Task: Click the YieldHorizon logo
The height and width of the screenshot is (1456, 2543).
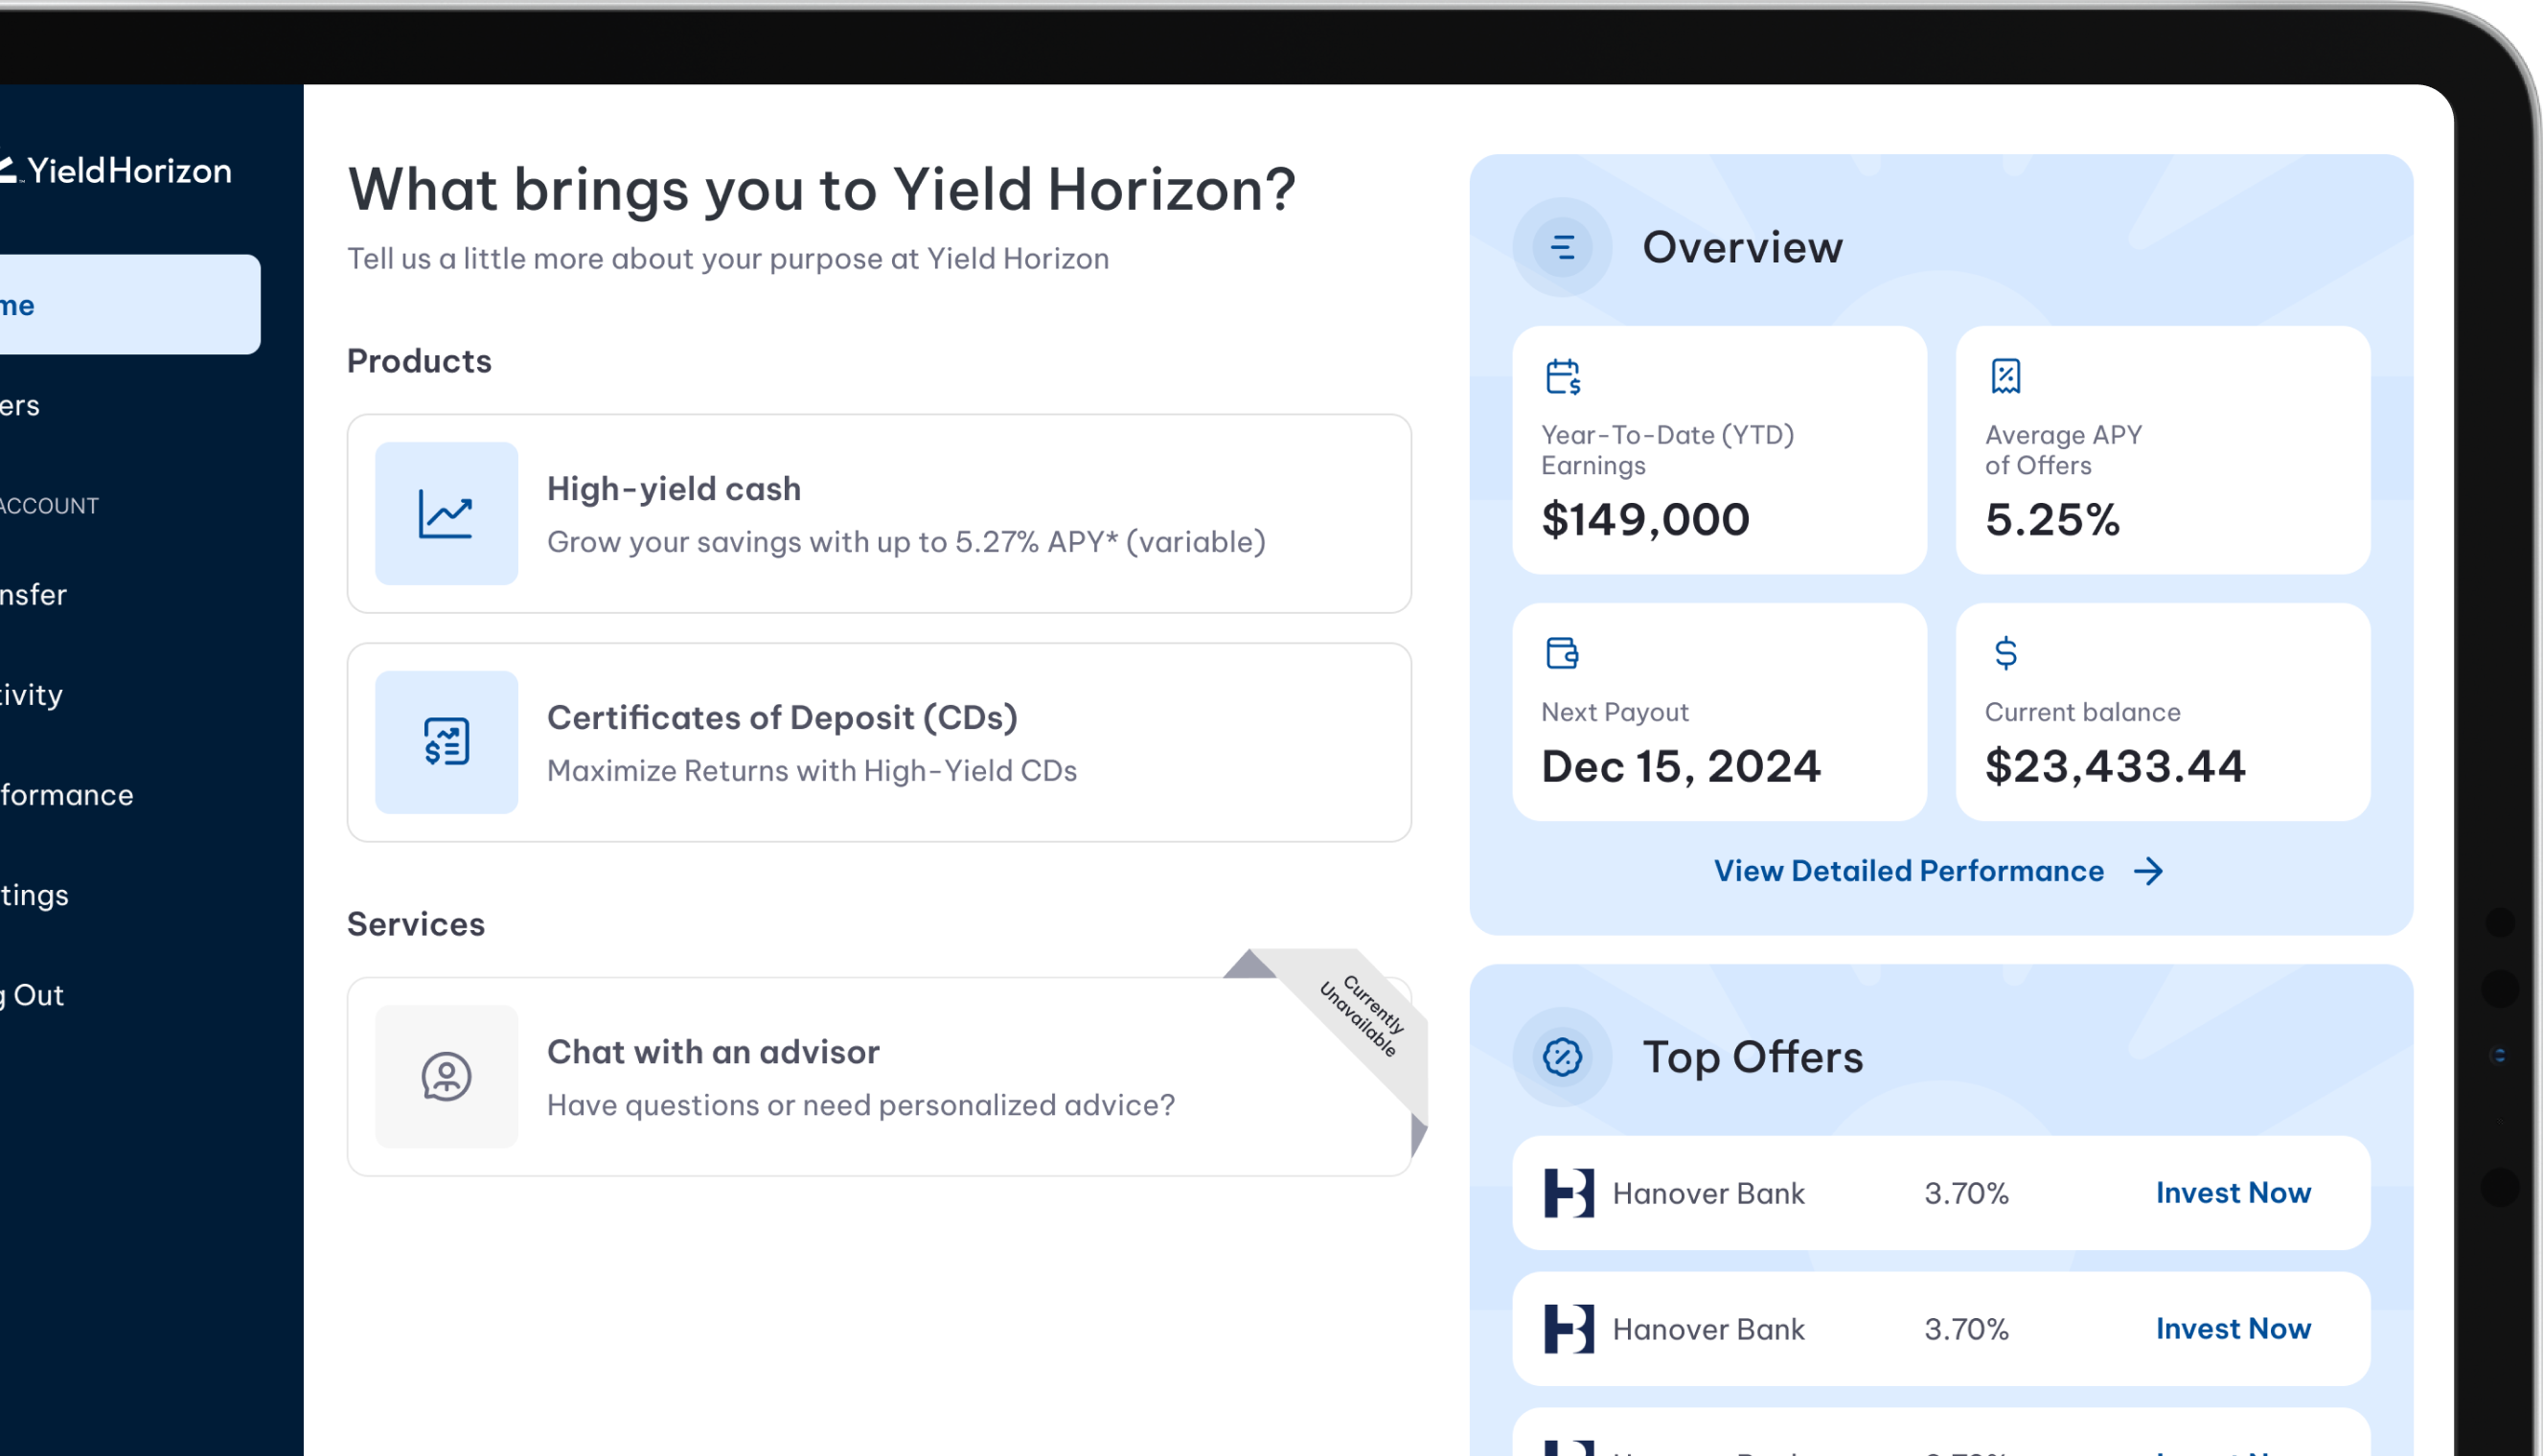Action: (118, 171)
